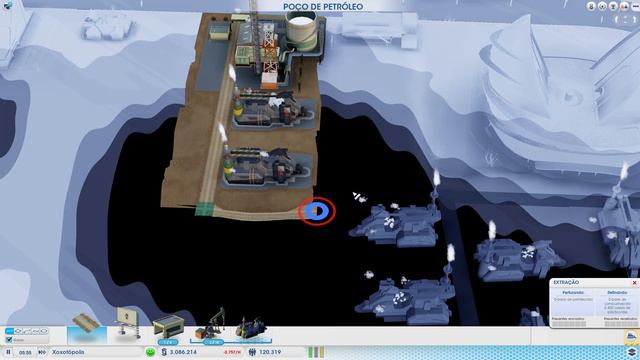Click the lower pump module on the lot

click(267, 169)
